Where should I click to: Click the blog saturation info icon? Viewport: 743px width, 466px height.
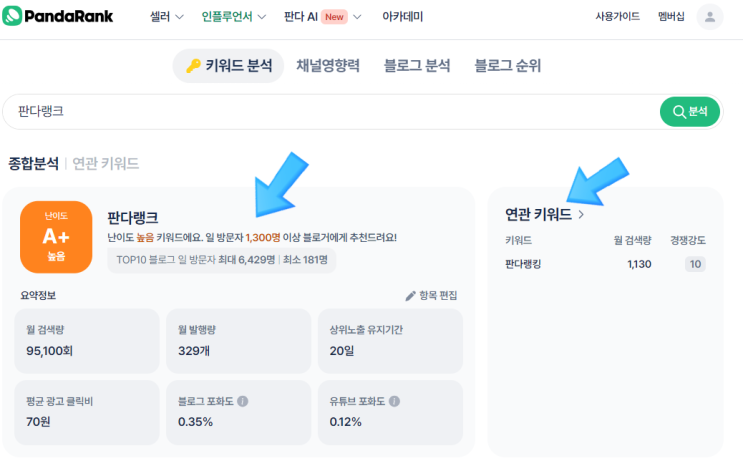coord(243,401)
